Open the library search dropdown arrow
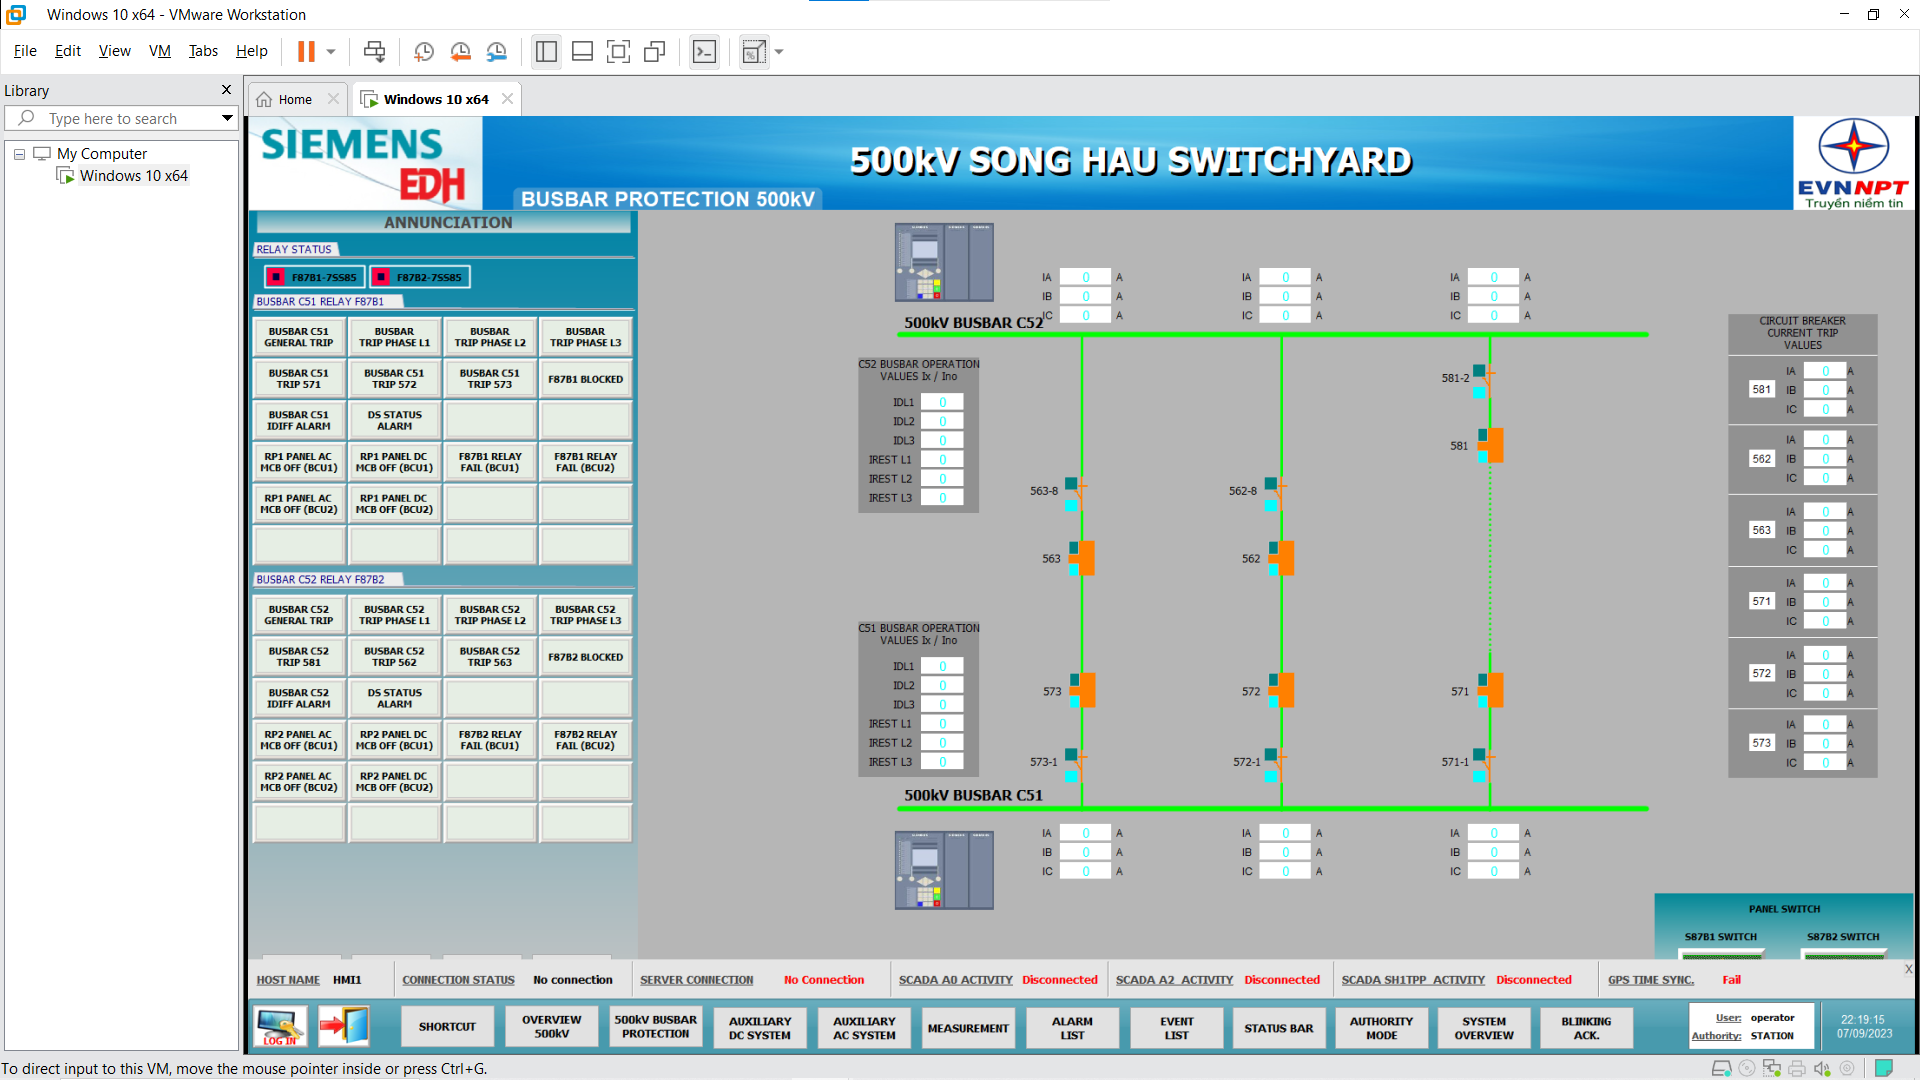Viewport: 1920px width, 1080px height. (227, 118)
